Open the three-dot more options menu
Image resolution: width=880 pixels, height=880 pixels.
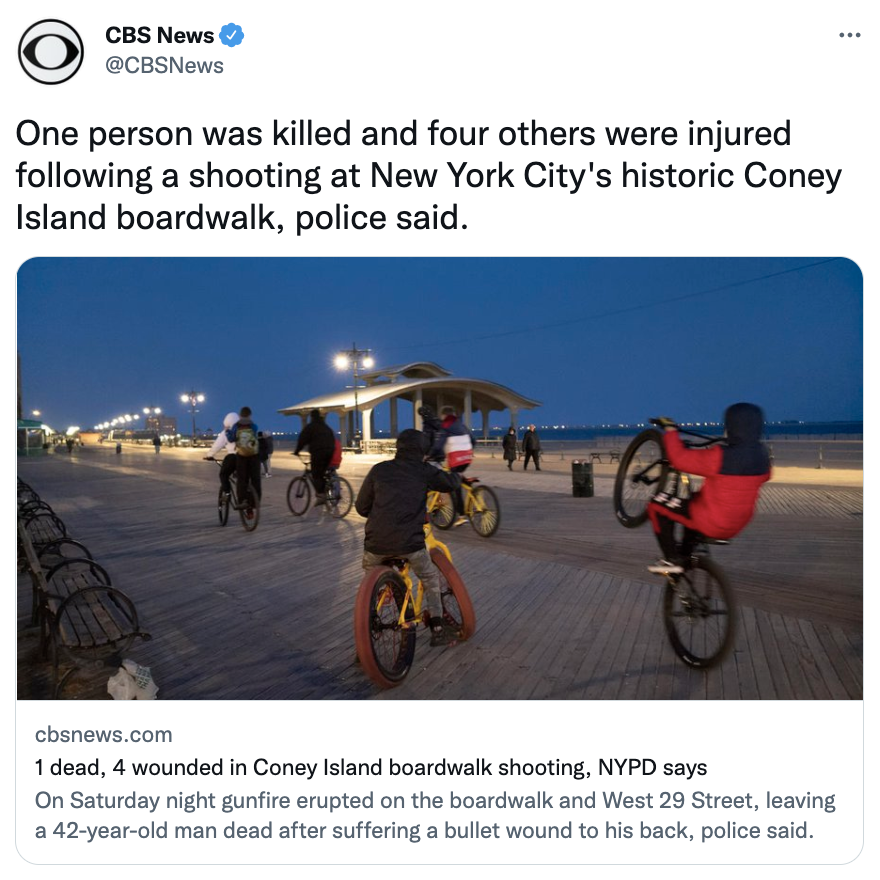pyautogui.click(x=850, y=35)
